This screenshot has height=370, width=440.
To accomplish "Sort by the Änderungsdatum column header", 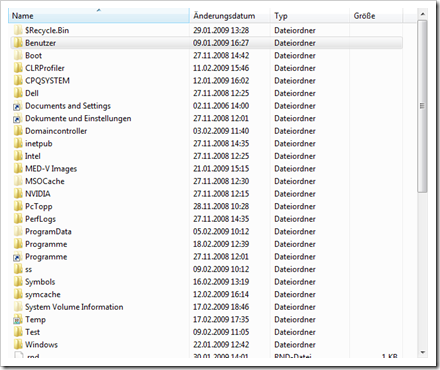I will 229,16.
